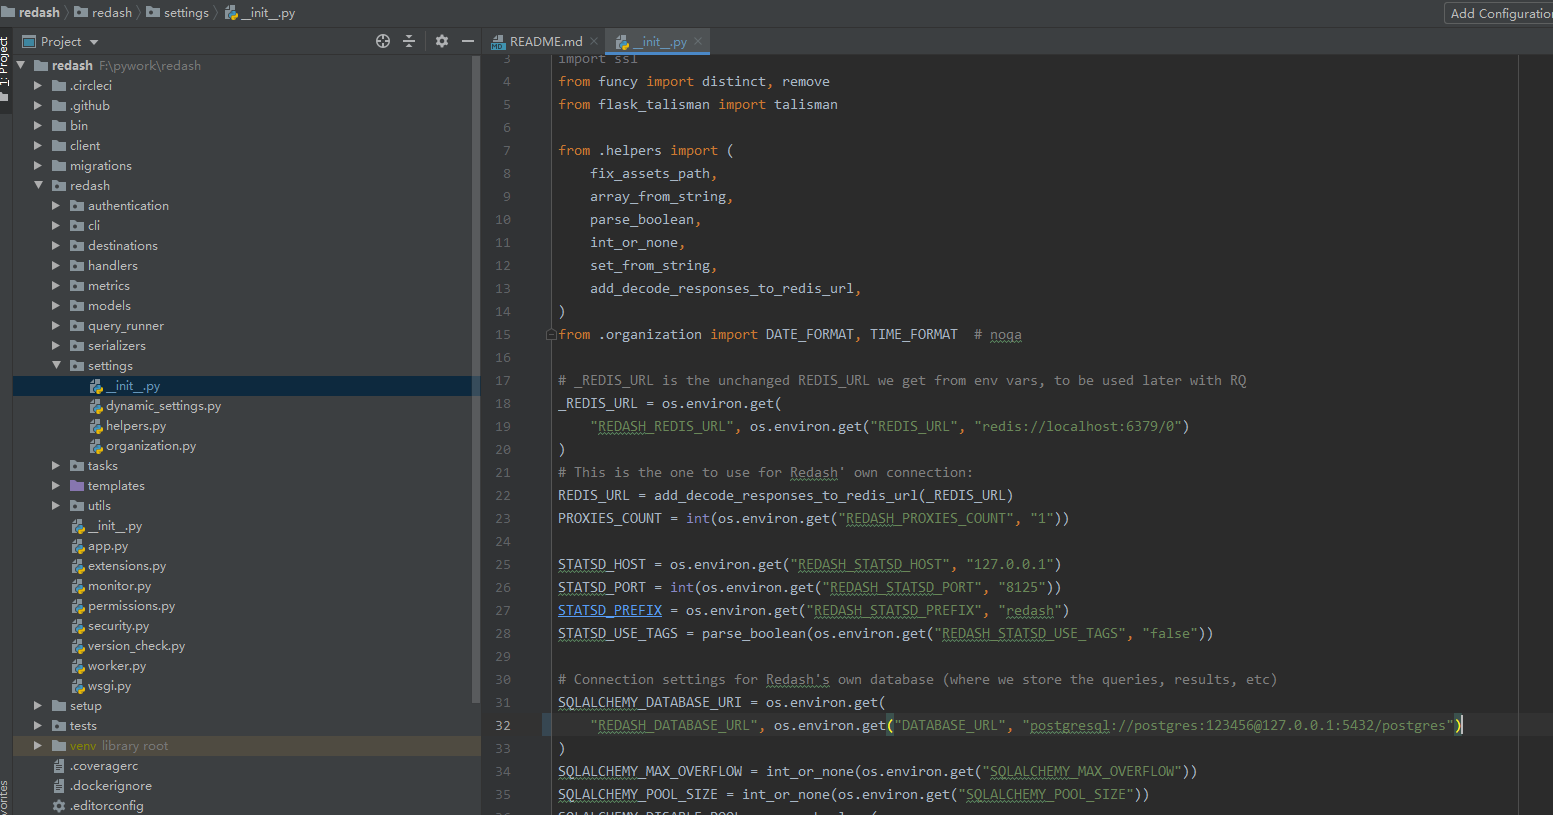1553x815 pixels.
Task: Collapse the settings package arrow
Action: coord(56,365)
